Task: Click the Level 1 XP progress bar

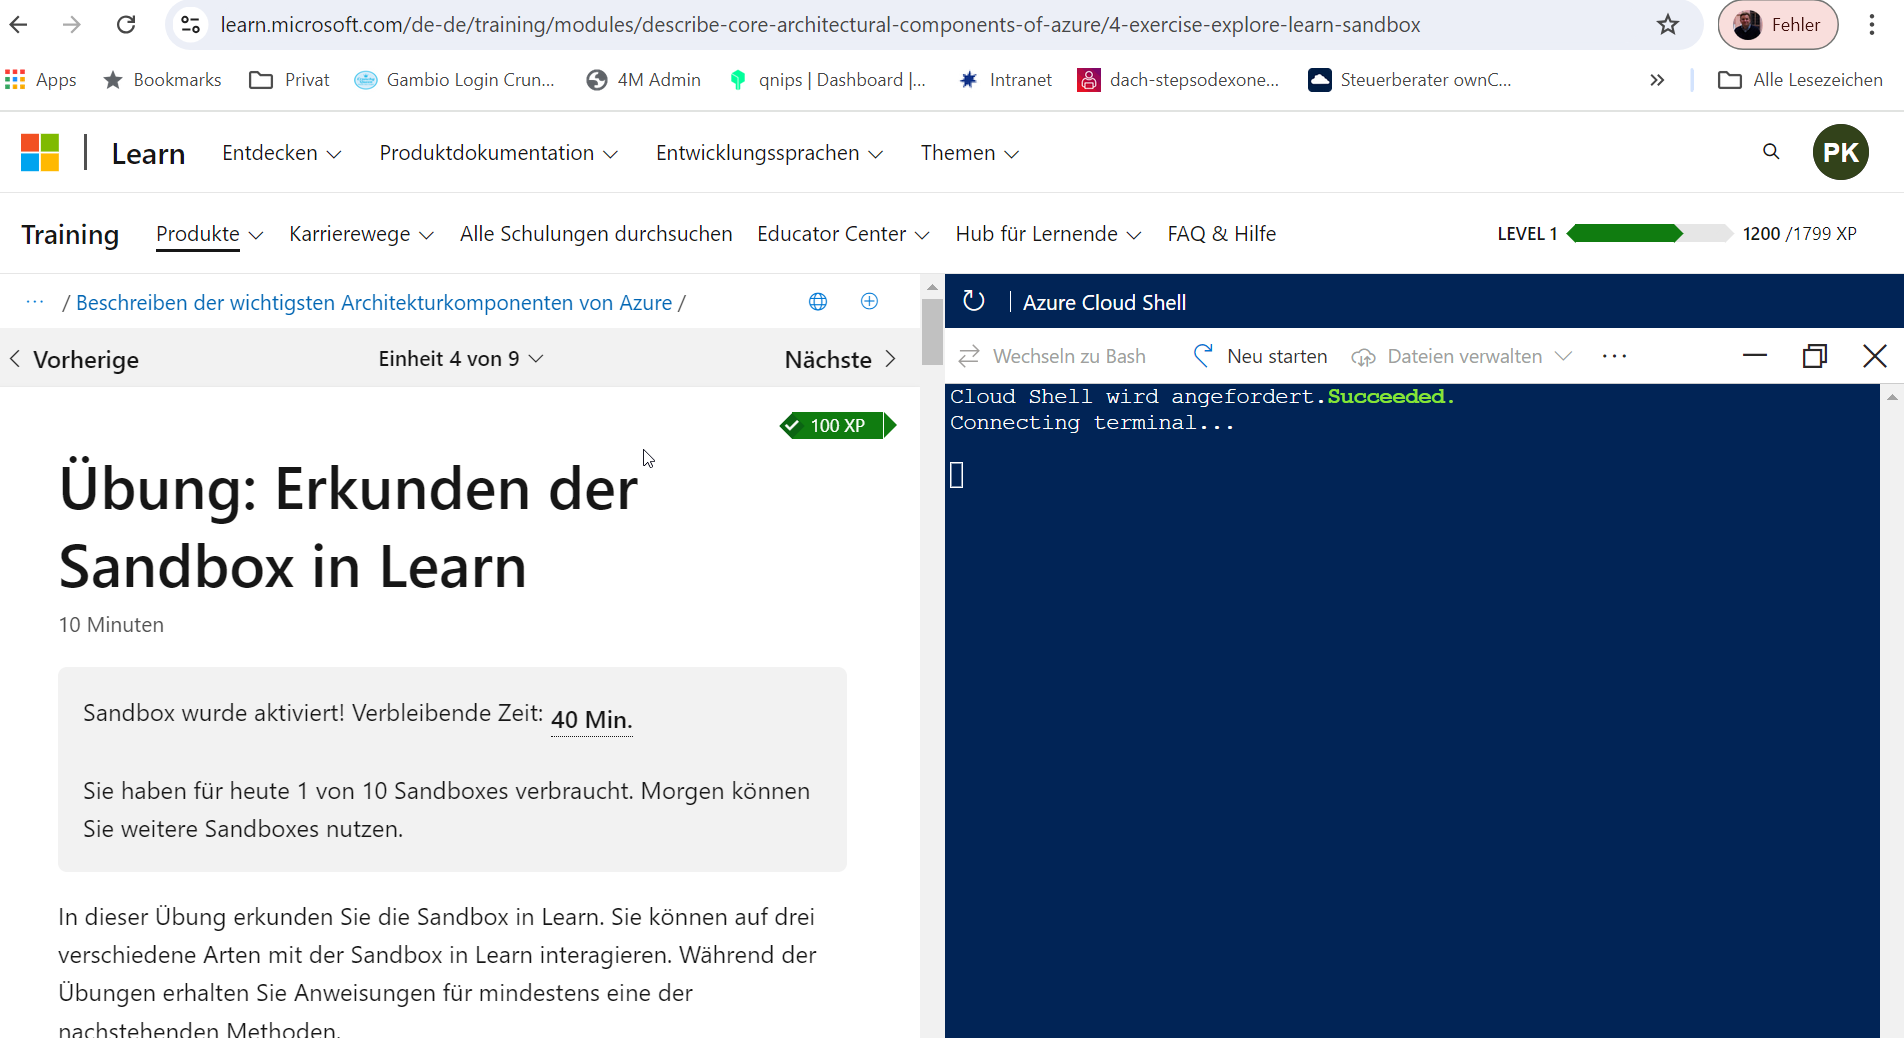Action: click(1649, 233)
